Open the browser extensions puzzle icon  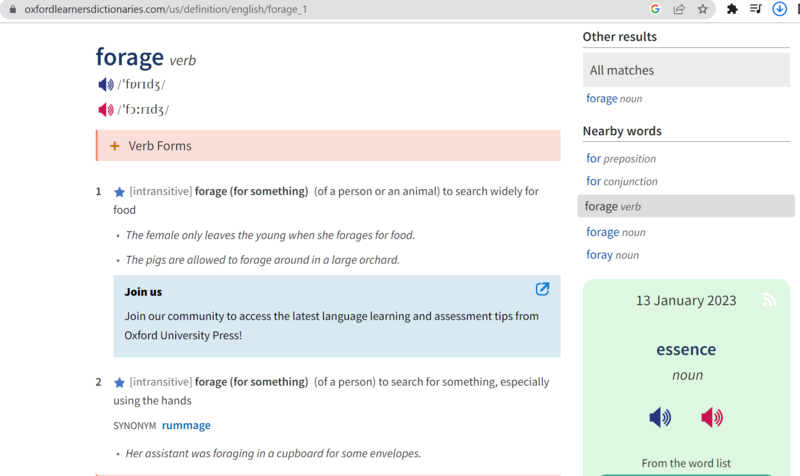click(x=732, y=9)
